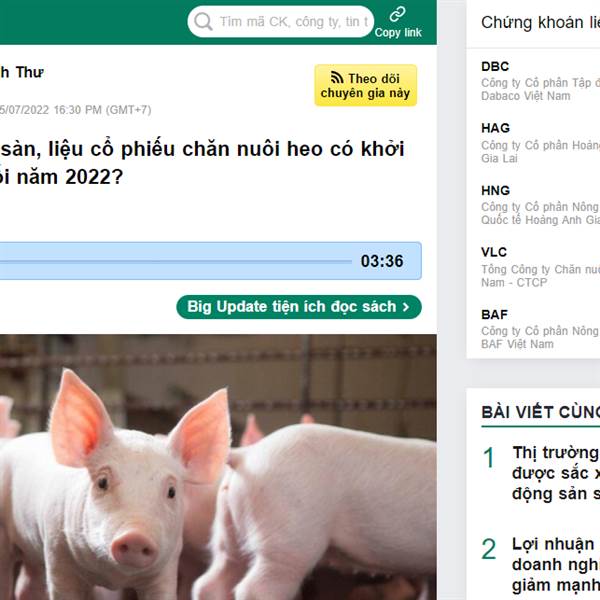600x600 pixels.
Task: Focus the stock code search field
Action: (x=280, y=21)
